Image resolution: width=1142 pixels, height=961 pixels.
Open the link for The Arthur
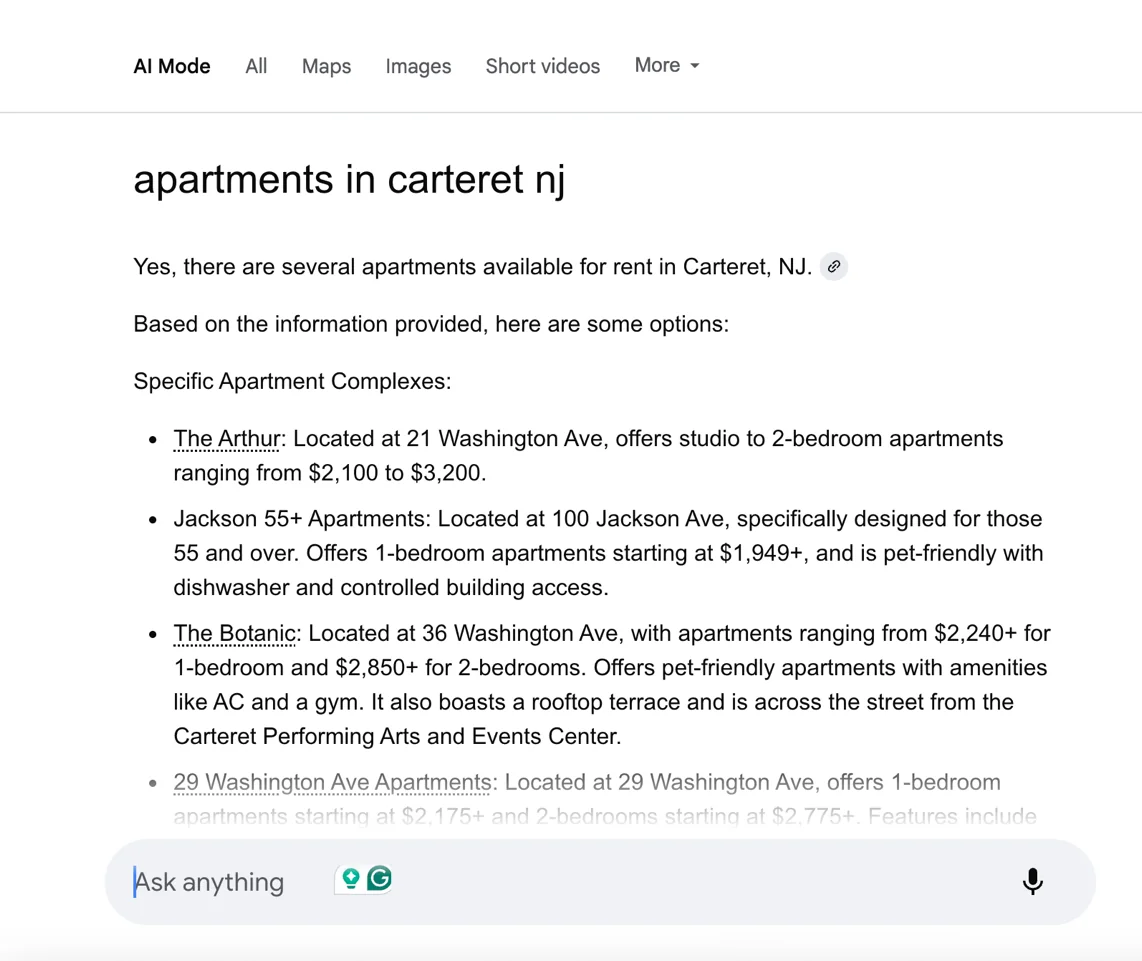point(226,438)
